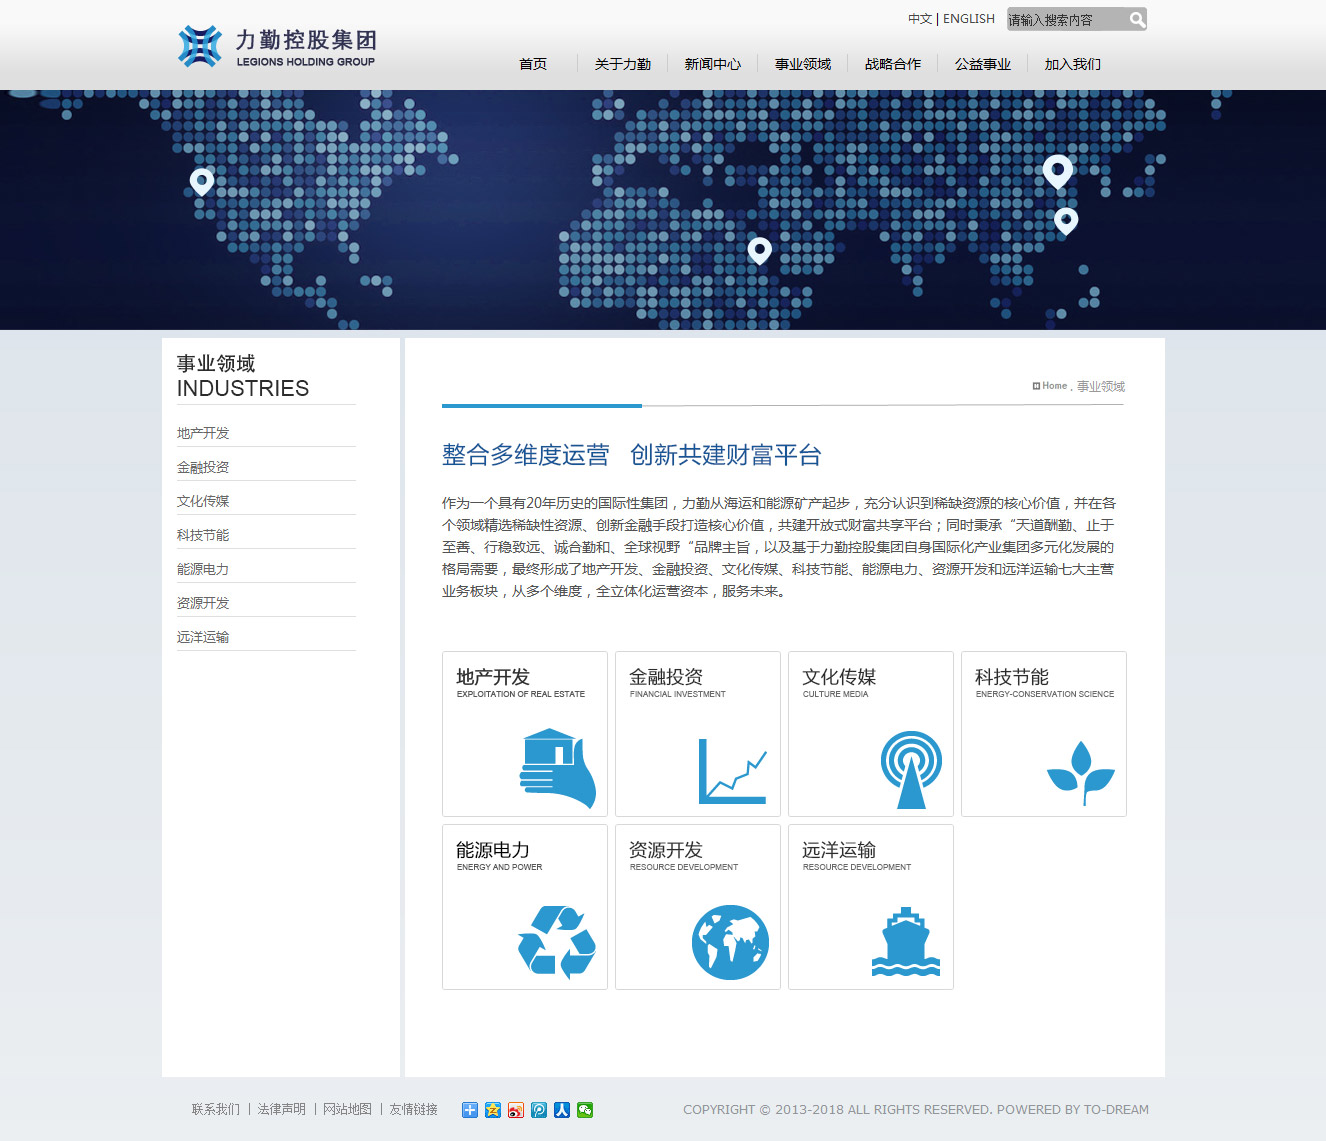Image resolution: width=1326 pixels, height=1141 pixels.
Task: Click the Renren share icon
Action: [x=562, y=1109]
